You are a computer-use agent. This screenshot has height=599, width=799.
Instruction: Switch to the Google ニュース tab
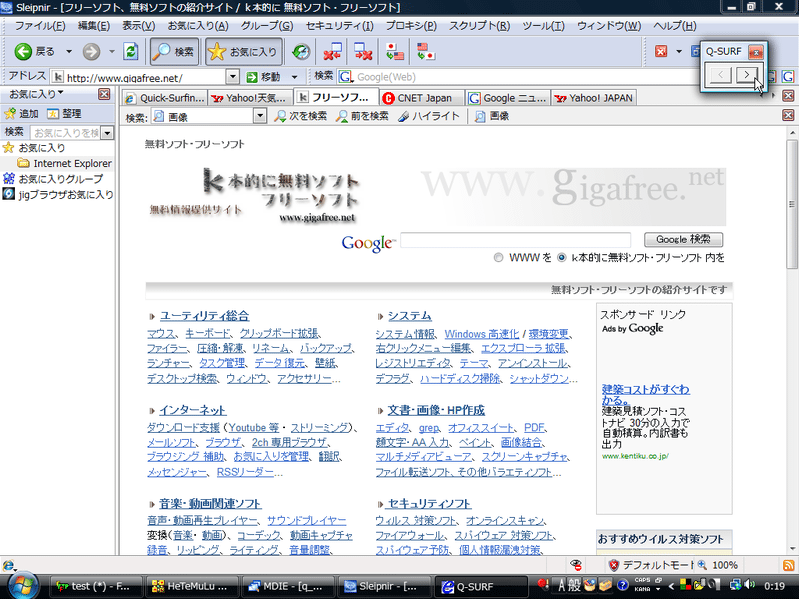(x=508, y=98)
